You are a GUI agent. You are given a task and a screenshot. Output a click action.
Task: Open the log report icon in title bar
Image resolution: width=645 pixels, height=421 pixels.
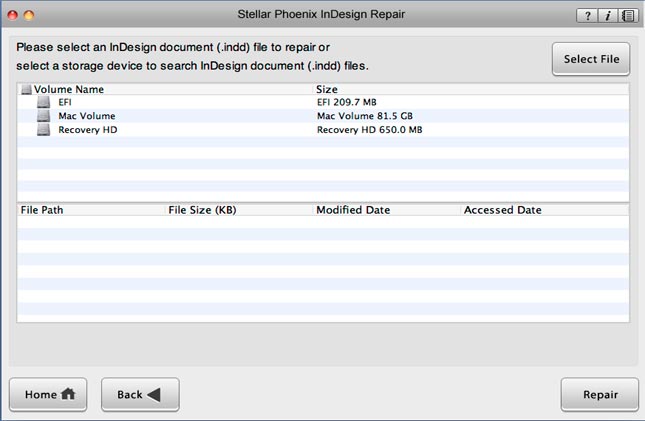(628, 16)
